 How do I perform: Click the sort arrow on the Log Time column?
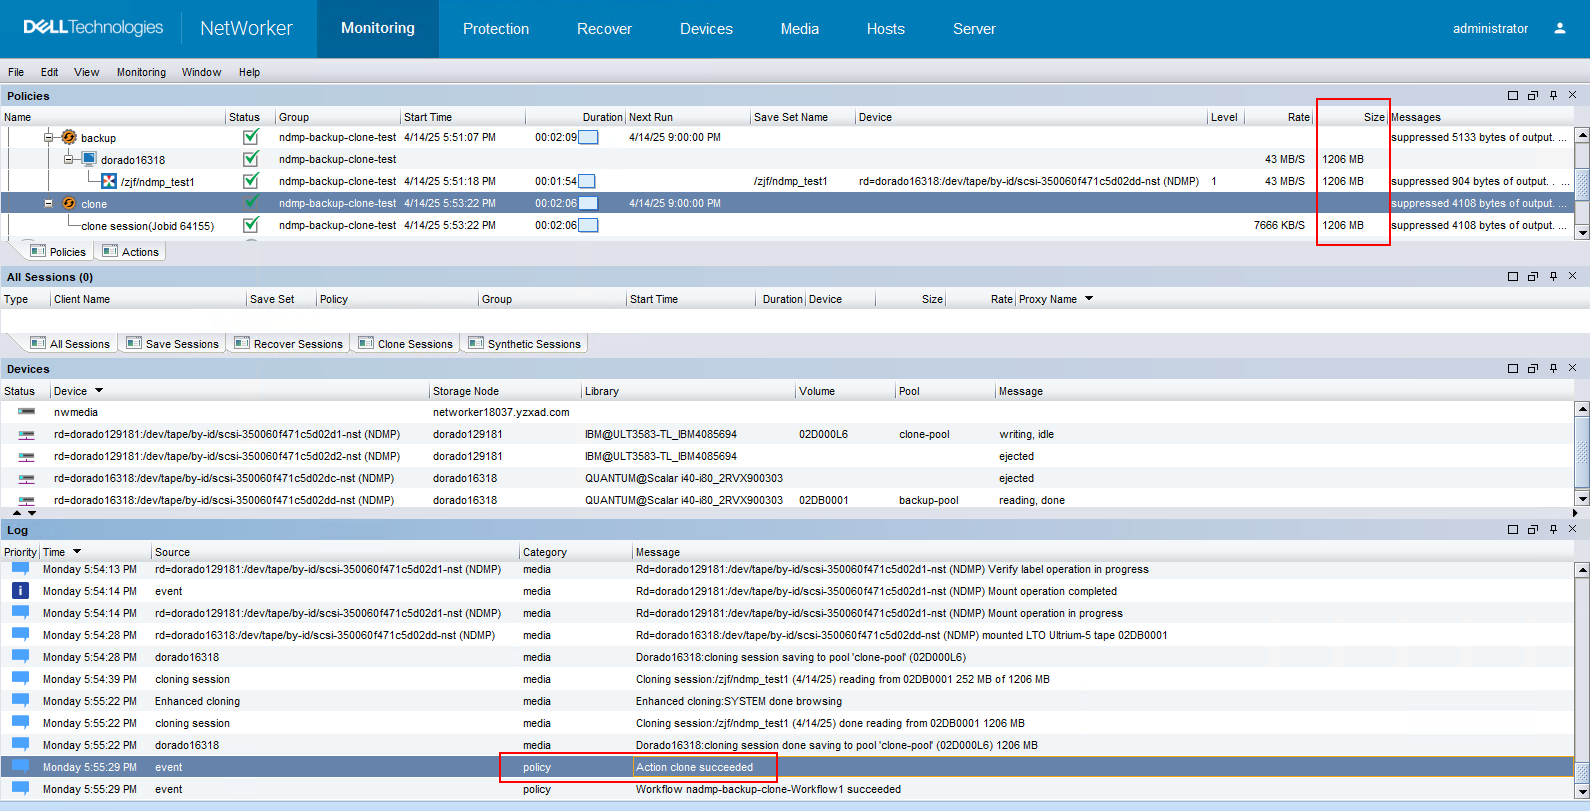(77, 552)
